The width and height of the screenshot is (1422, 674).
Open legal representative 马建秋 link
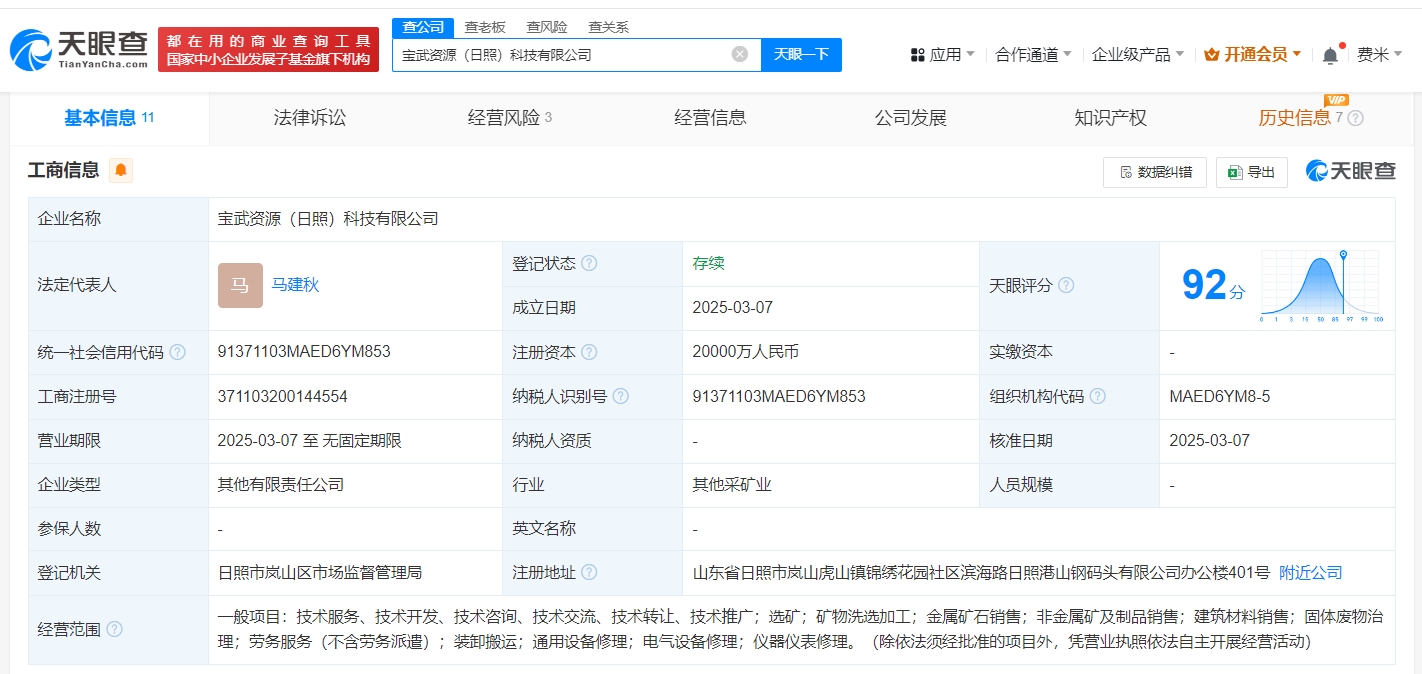(295, 285)
